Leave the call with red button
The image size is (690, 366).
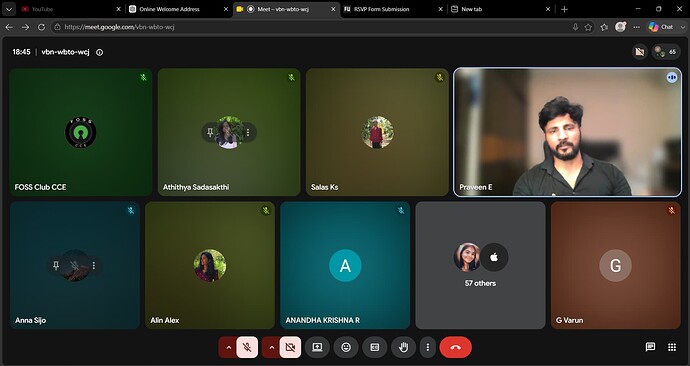(x=455, y=348)
